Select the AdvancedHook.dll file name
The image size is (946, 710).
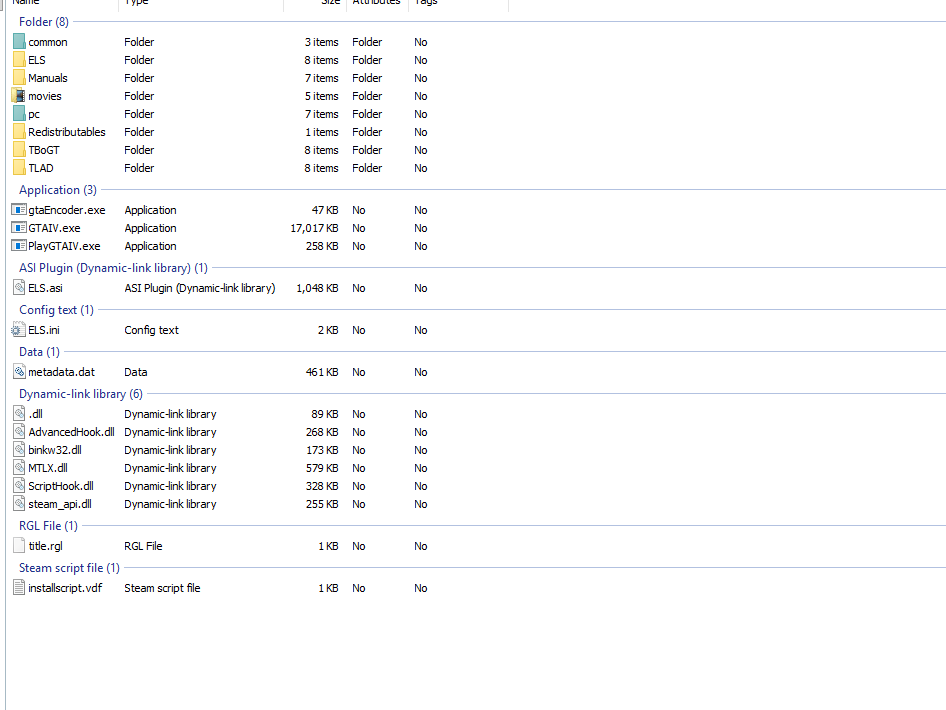point(72,432)
